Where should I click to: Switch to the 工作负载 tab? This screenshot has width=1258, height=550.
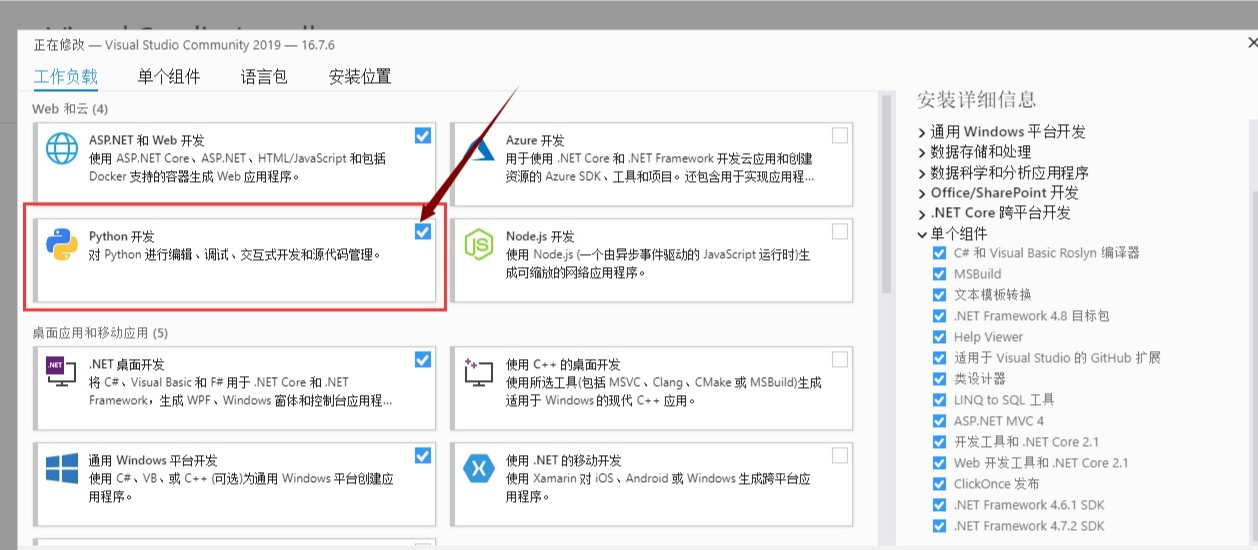[x=66, y=77]
